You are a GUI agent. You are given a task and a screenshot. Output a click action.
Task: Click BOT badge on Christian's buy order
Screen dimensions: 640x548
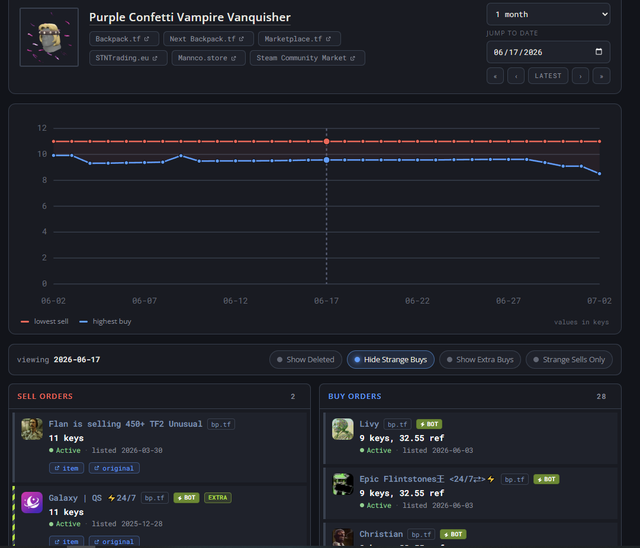point(453,535)
